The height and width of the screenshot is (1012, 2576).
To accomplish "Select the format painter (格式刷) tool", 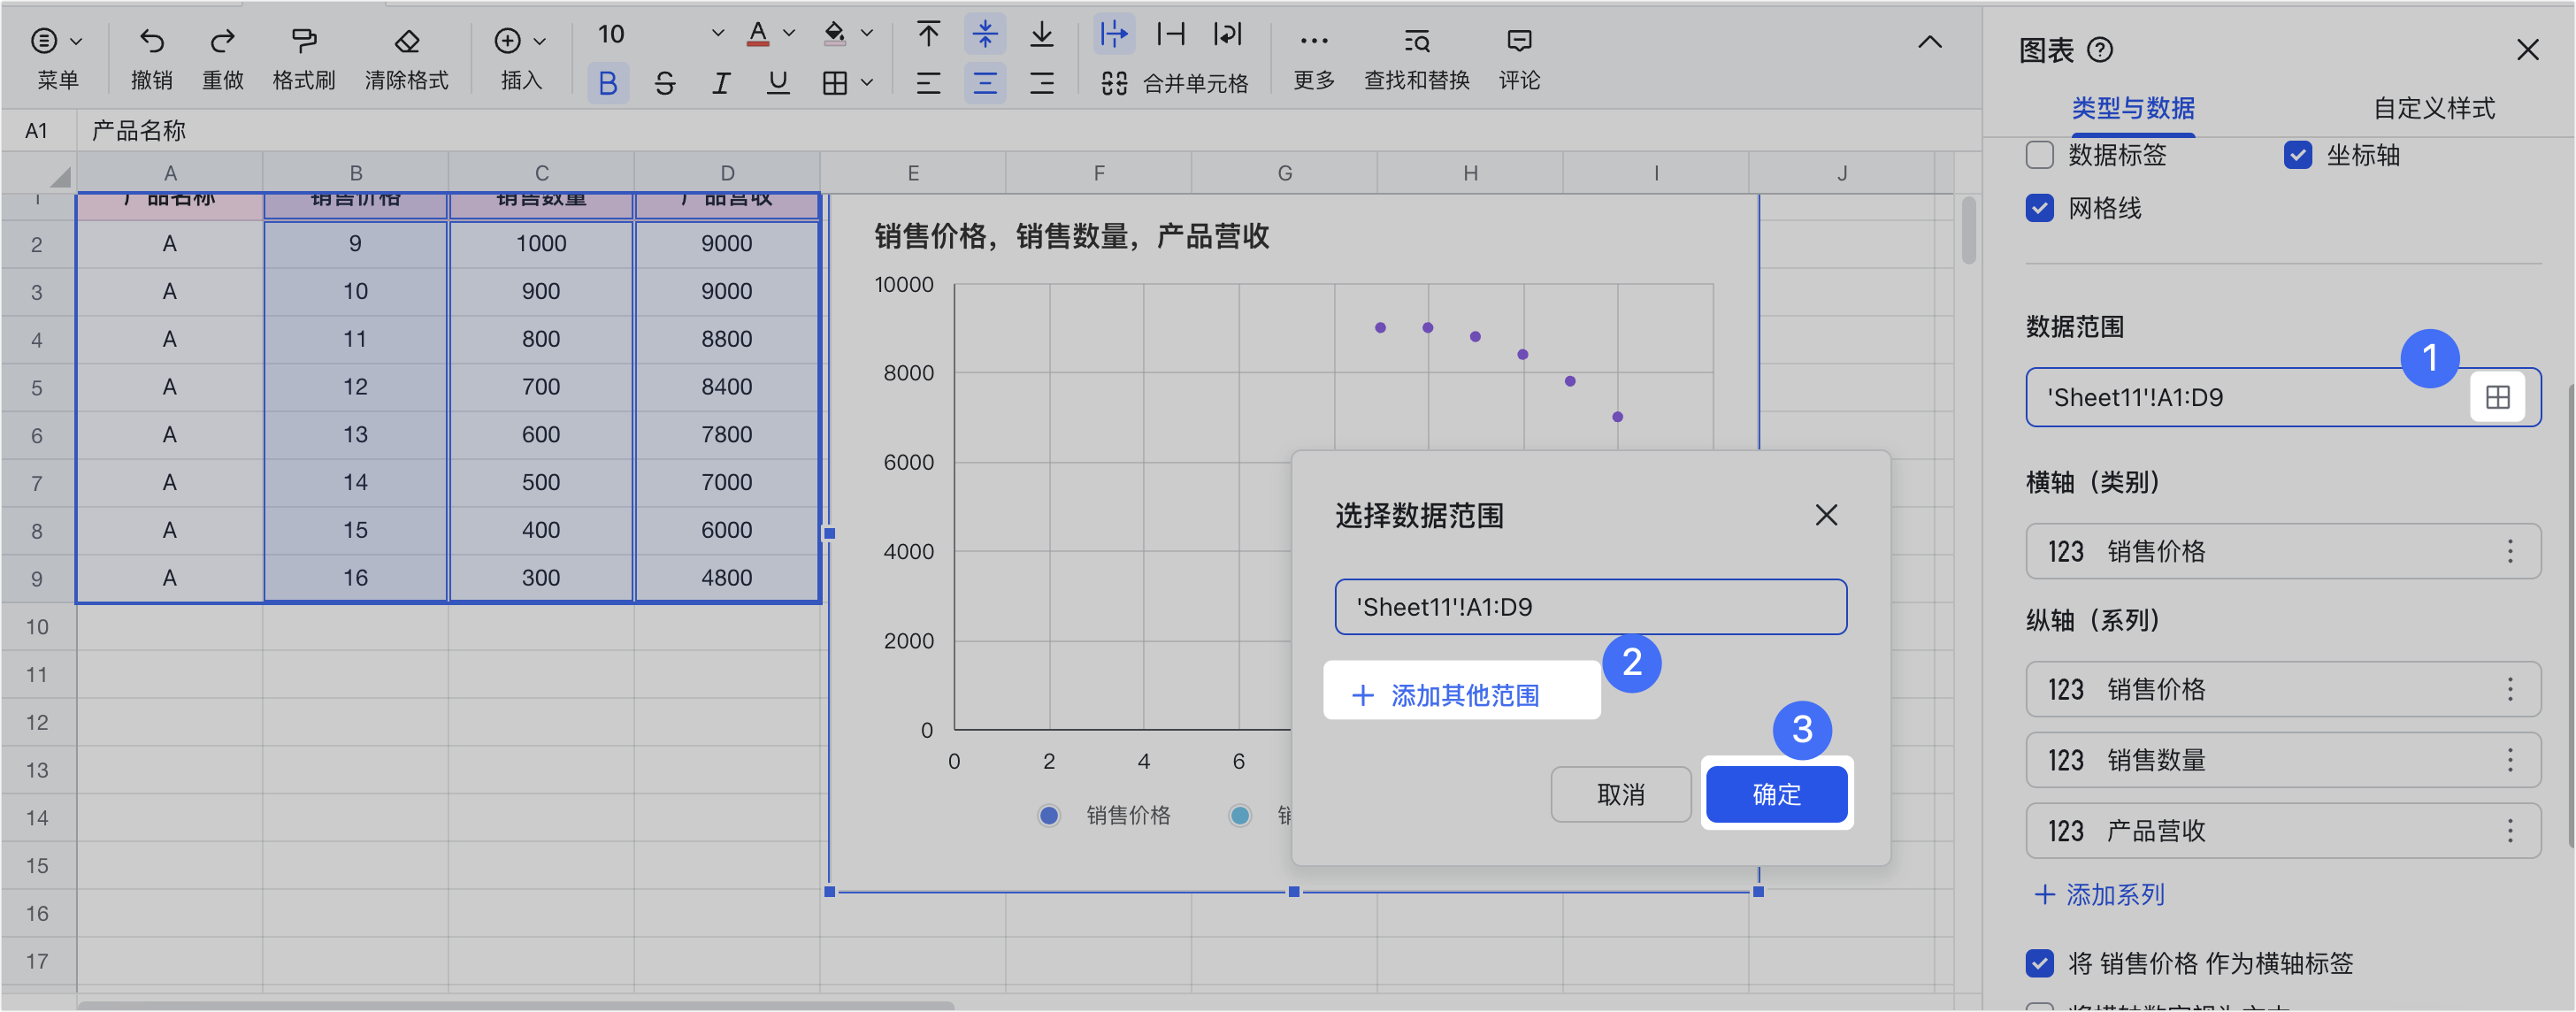I will point(303,41).
